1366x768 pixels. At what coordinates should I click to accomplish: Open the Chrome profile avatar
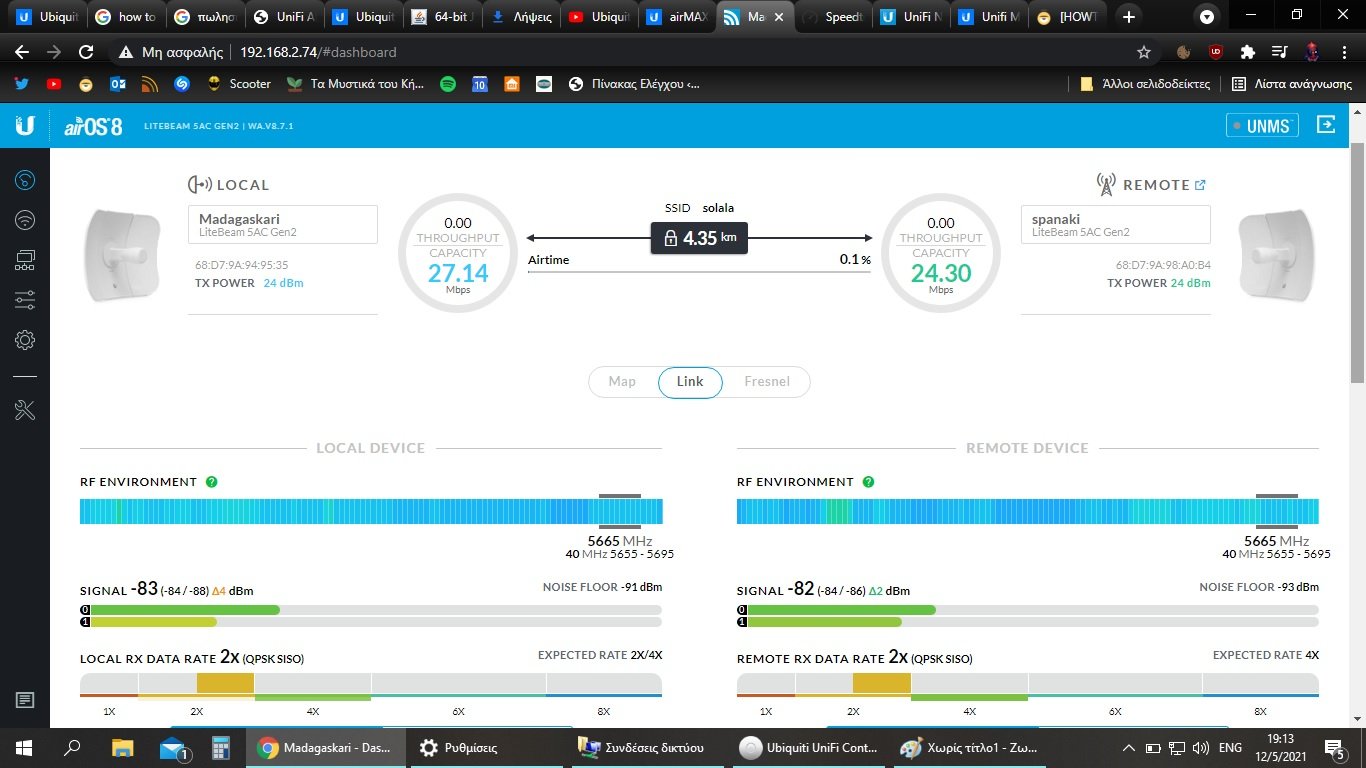click(1312, 52)
